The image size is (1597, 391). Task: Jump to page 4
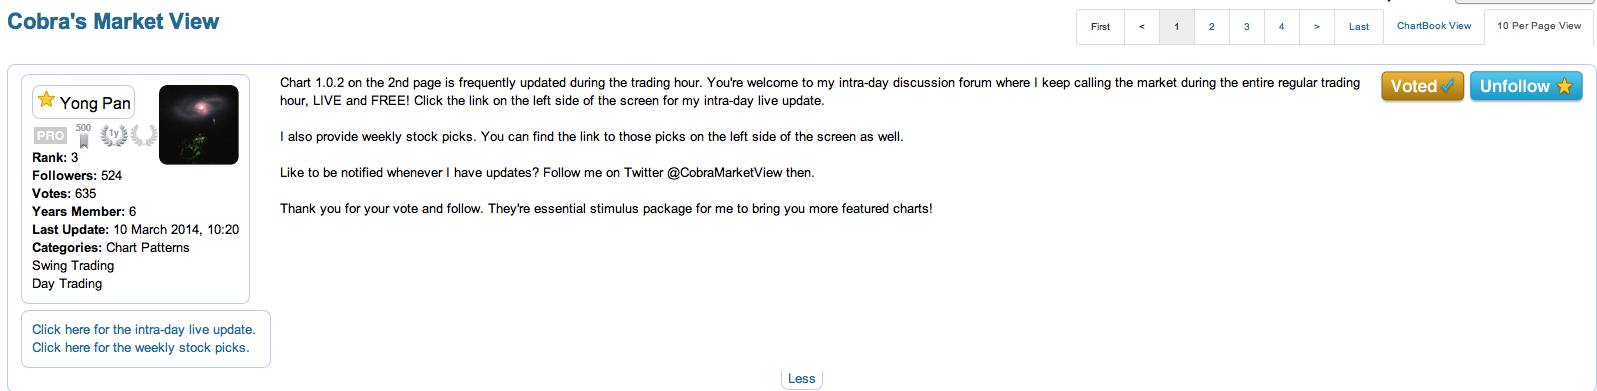pyautogui.click(x=1282, y=27)
